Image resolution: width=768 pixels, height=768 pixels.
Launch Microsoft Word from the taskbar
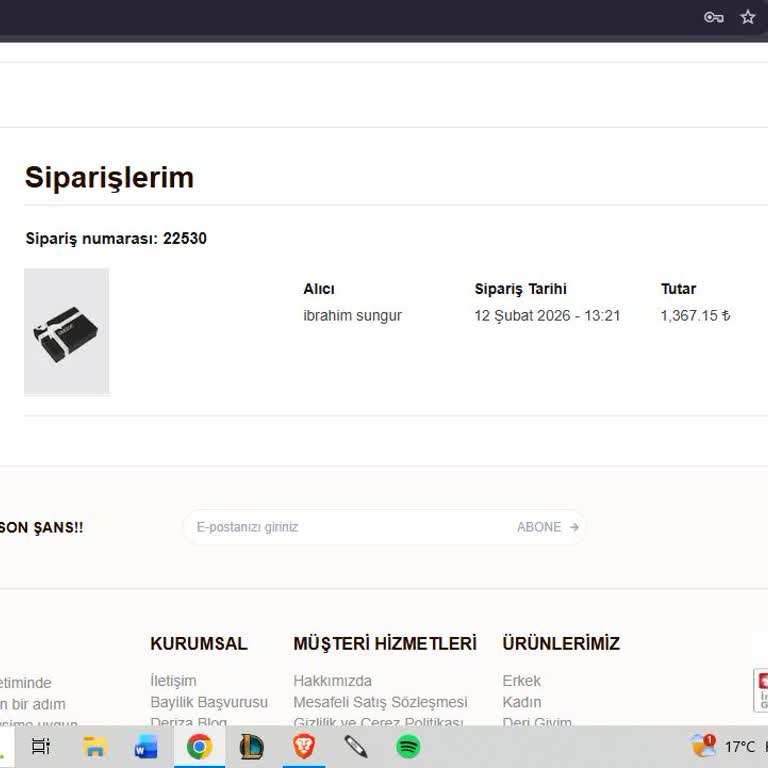coord(146,746)
